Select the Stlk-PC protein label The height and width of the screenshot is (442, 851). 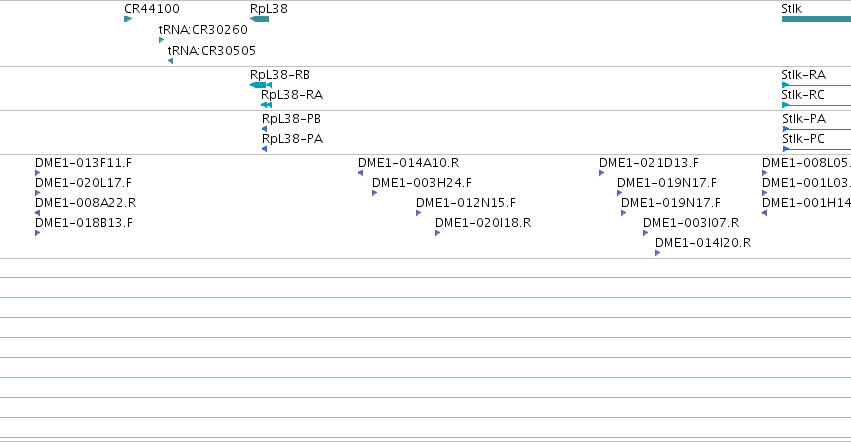[x=803, y=138]
